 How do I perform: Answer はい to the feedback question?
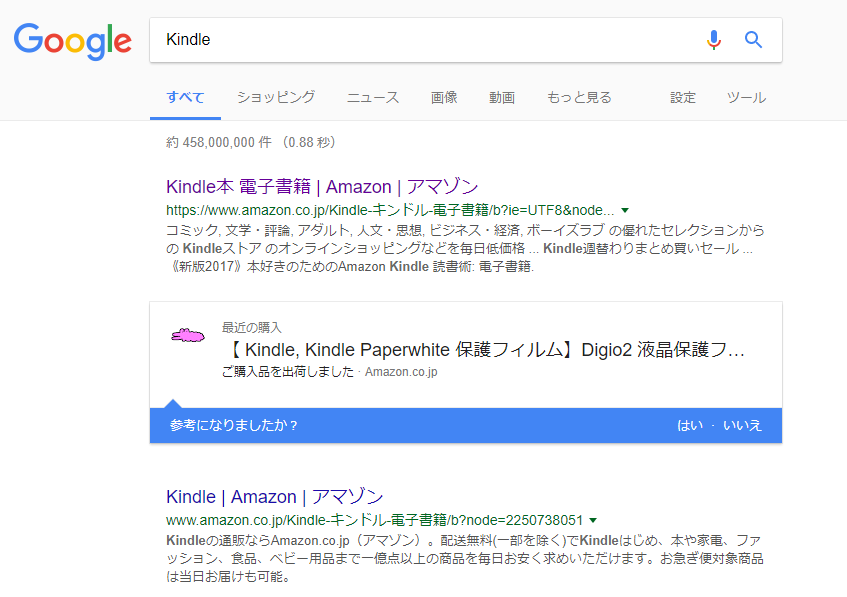point(690,426)
